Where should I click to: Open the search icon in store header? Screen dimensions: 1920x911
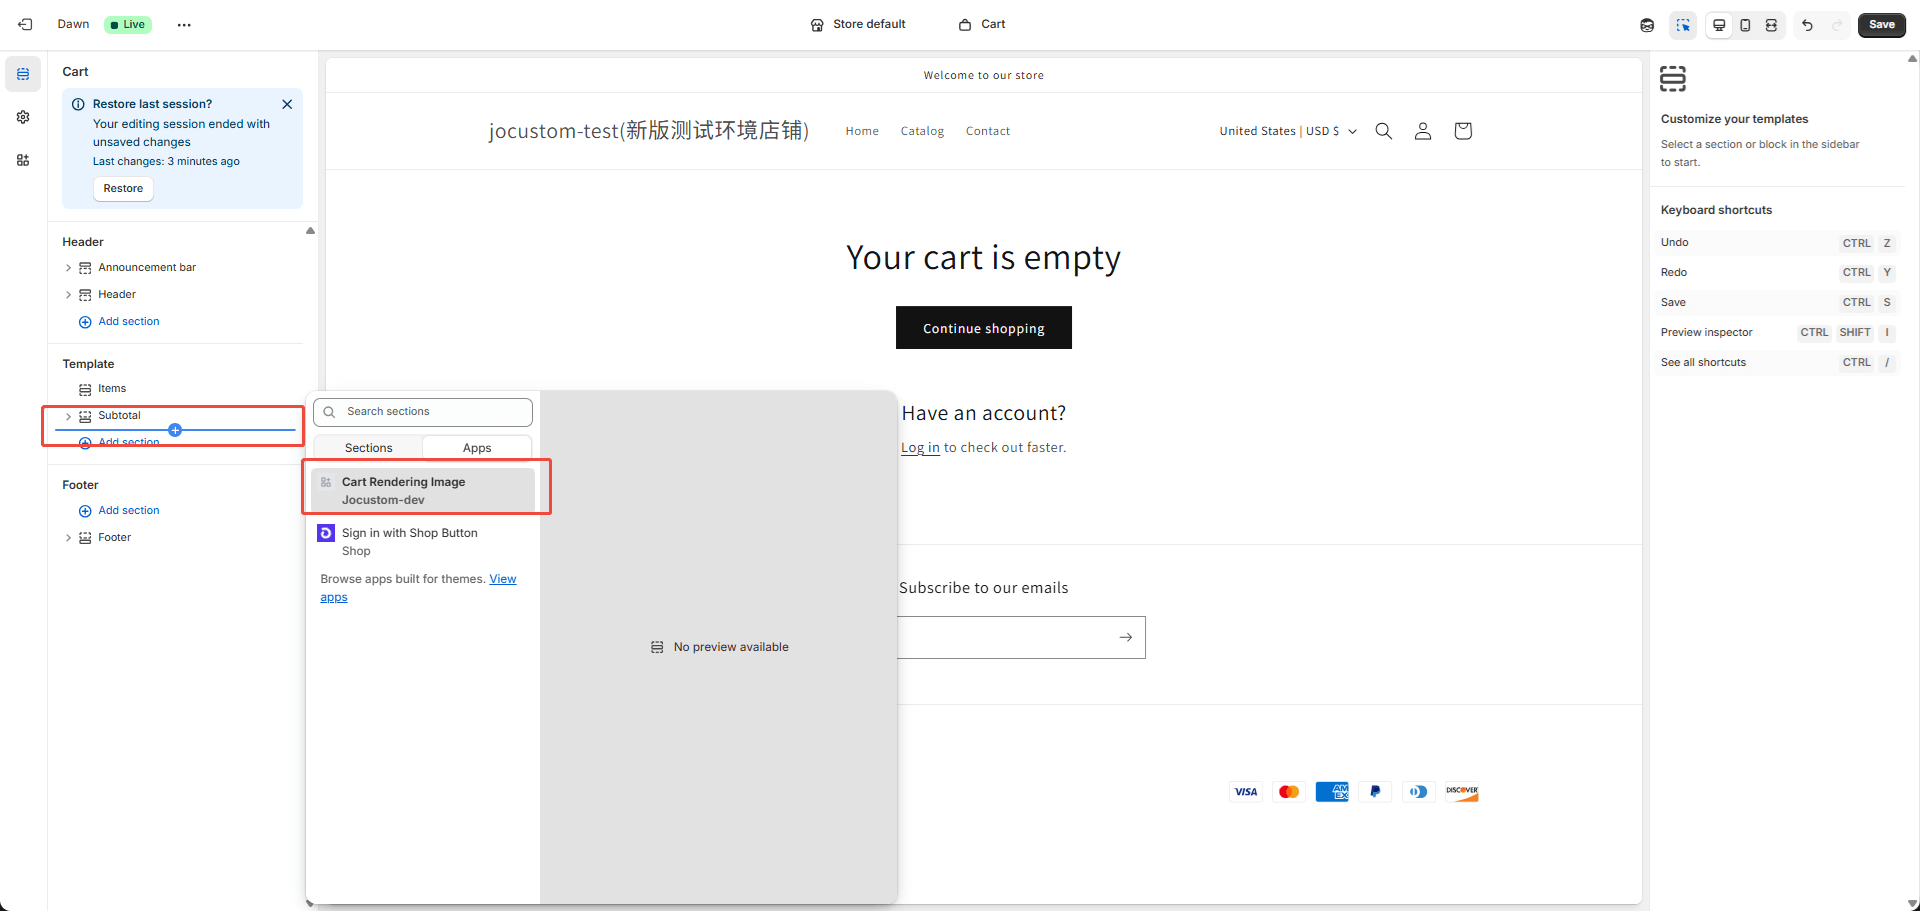(1383, 131)
